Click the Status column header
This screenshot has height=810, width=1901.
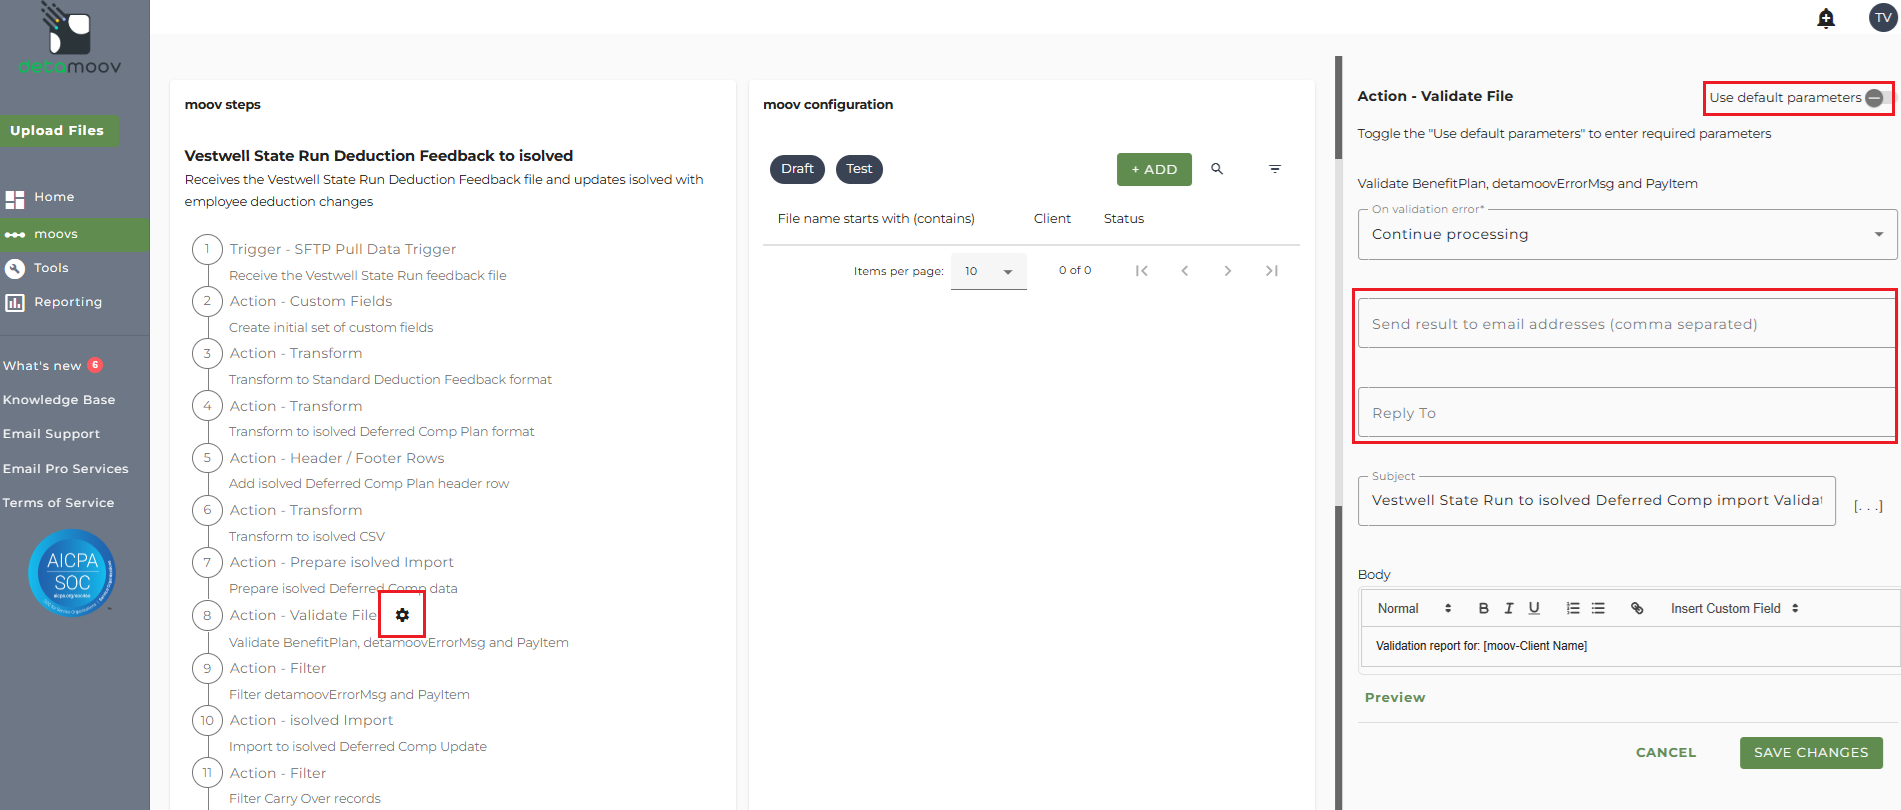pyautogui.click(x=1124, y=219)
